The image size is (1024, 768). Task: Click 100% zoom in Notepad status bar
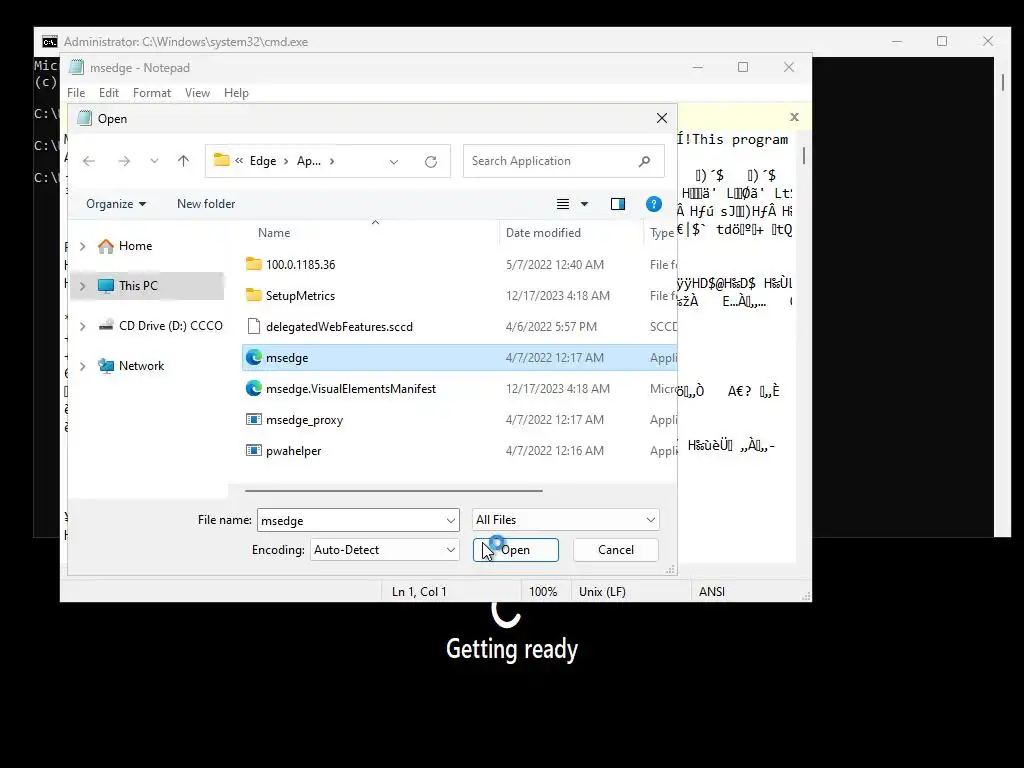click(543, 592)
